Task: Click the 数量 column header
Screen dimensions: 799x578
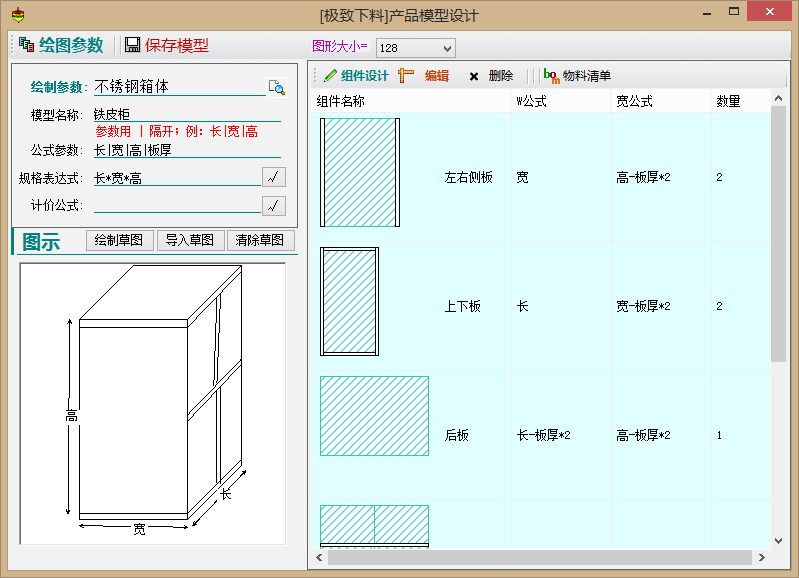Action: pos(740,101)
